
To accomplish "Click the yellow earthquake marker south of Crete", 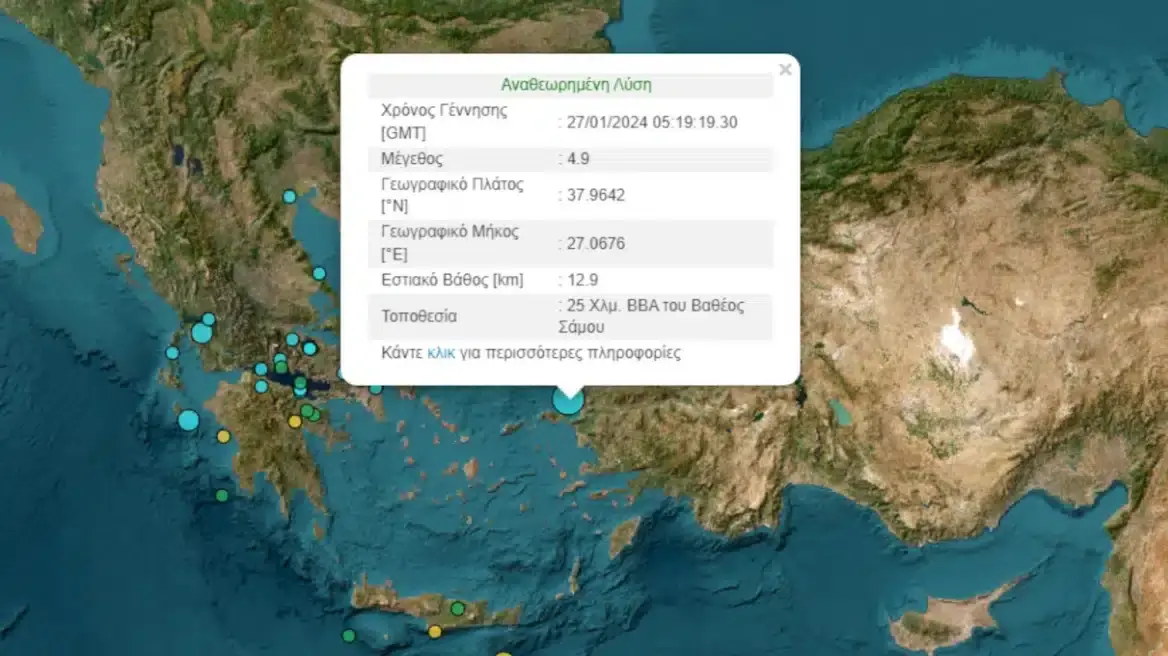I will [x=437, y=632].
